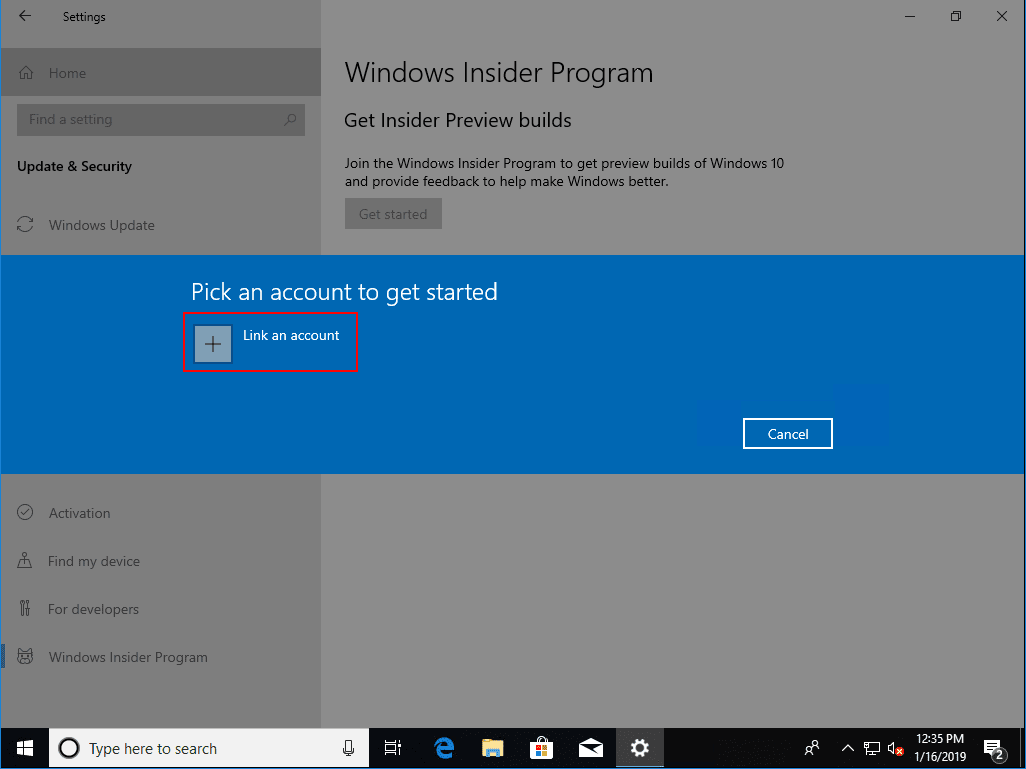Image resolution: width=1026 pixels, height=769 pixels.
Task: Click the Get started button
Action: [x=393, y=213]
